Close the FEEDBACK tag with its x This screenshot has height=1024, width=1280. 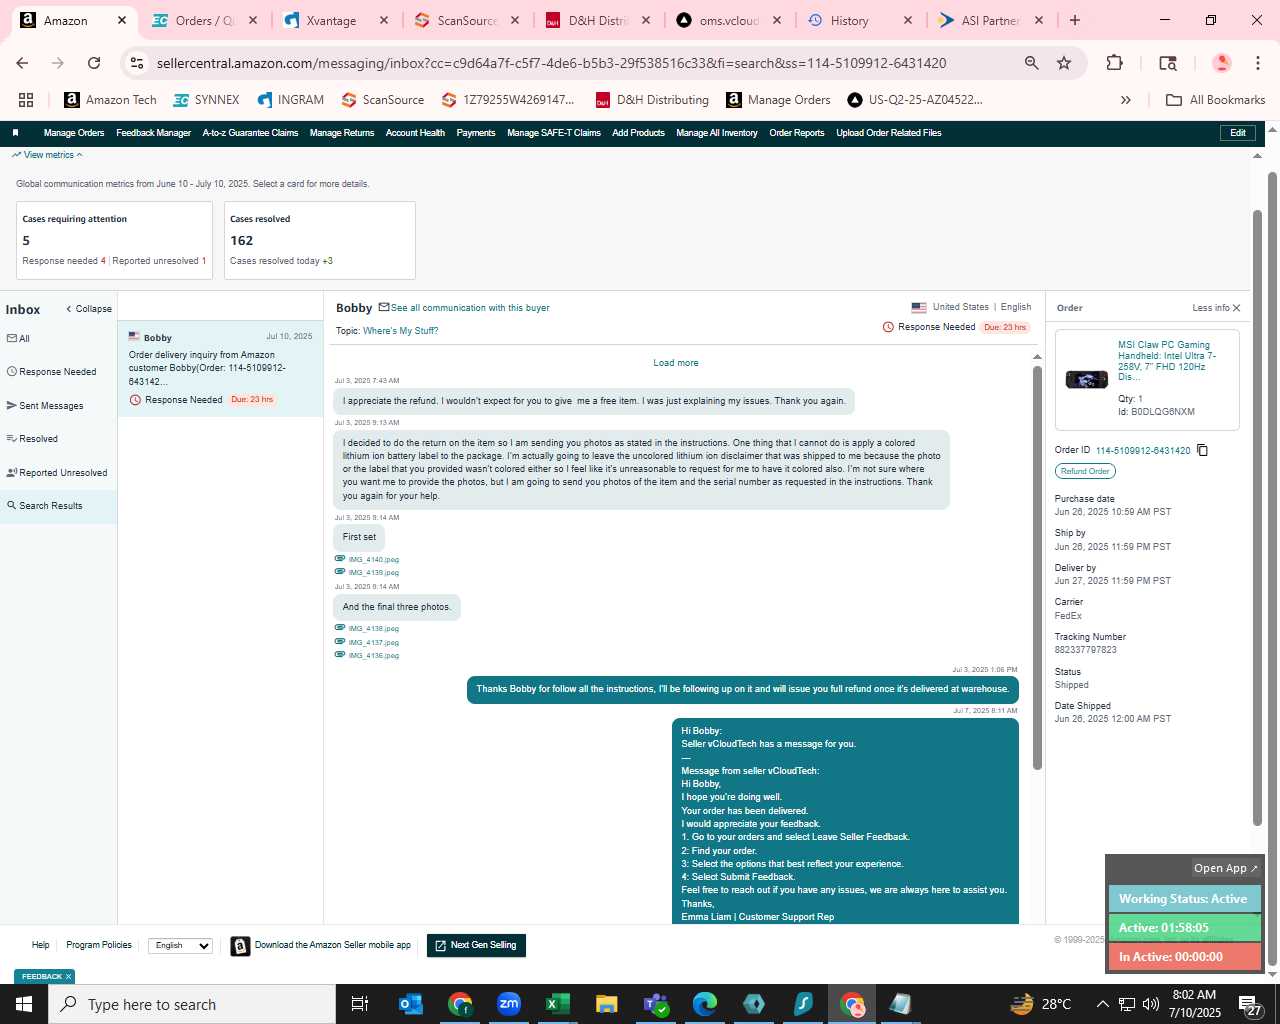[x=68, y=977]
